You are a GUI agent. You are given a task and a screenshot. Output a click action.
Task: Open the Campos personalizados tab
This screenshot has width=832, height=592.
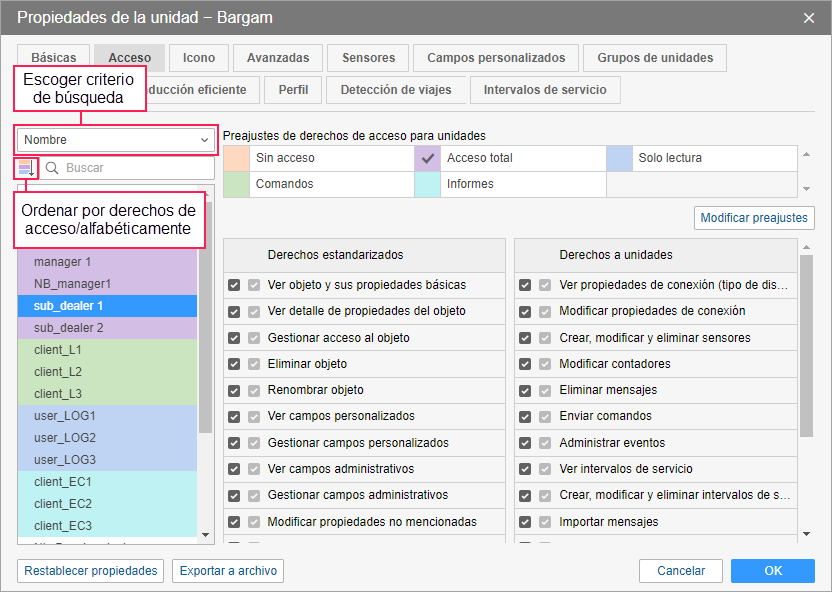(496, 58)
